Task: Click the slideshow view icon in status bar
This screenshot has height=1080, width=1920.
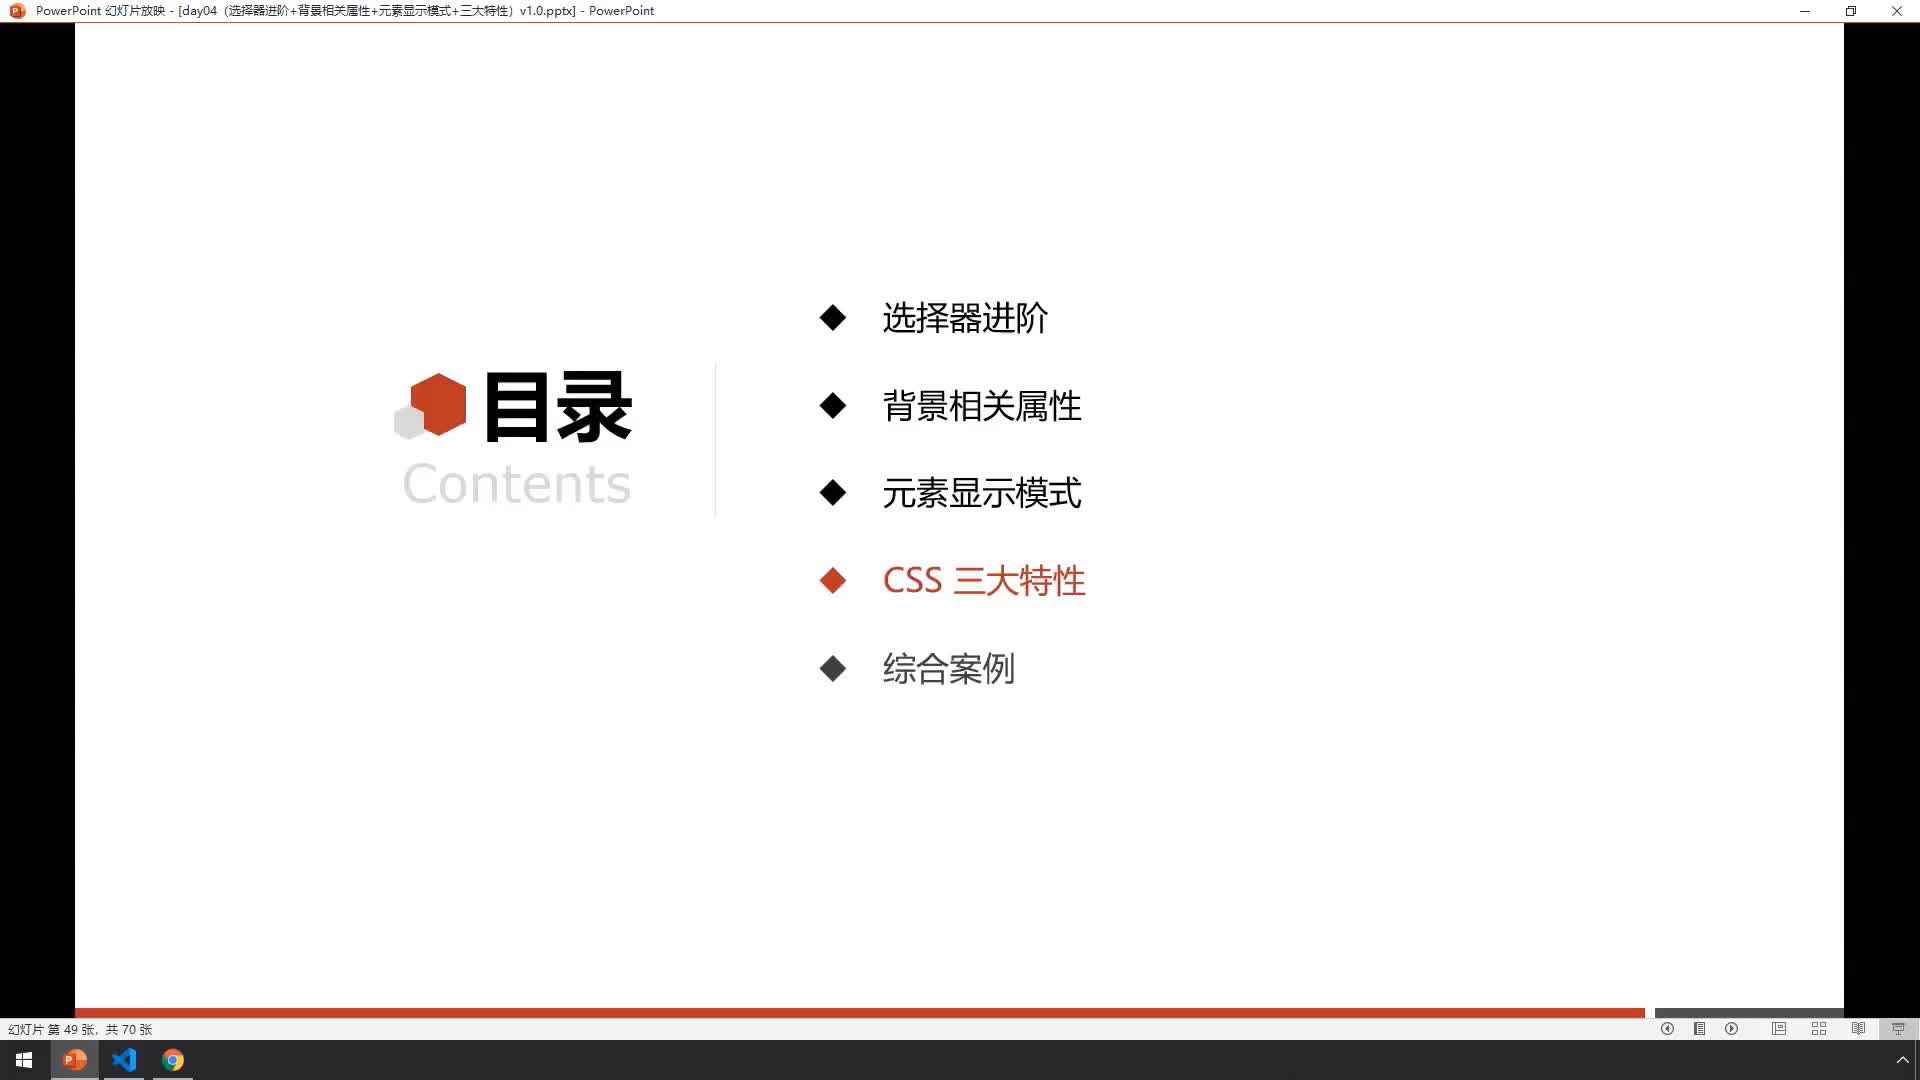Action: tap(1896, 1029)
